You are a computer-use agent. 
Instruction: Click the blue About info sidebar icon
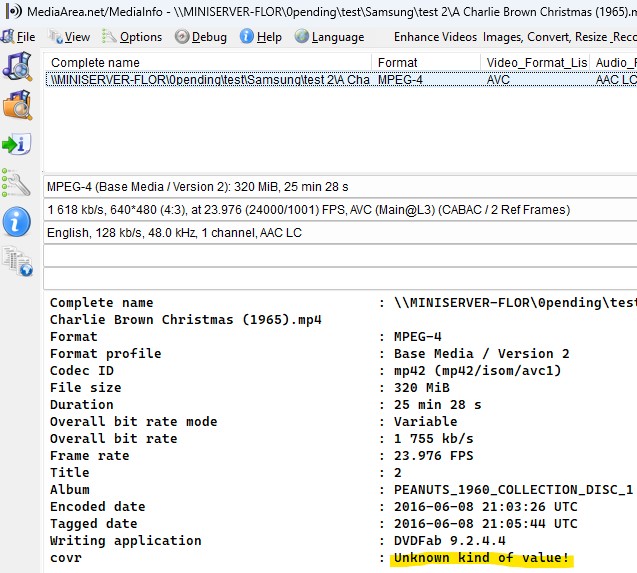point(17,222)
